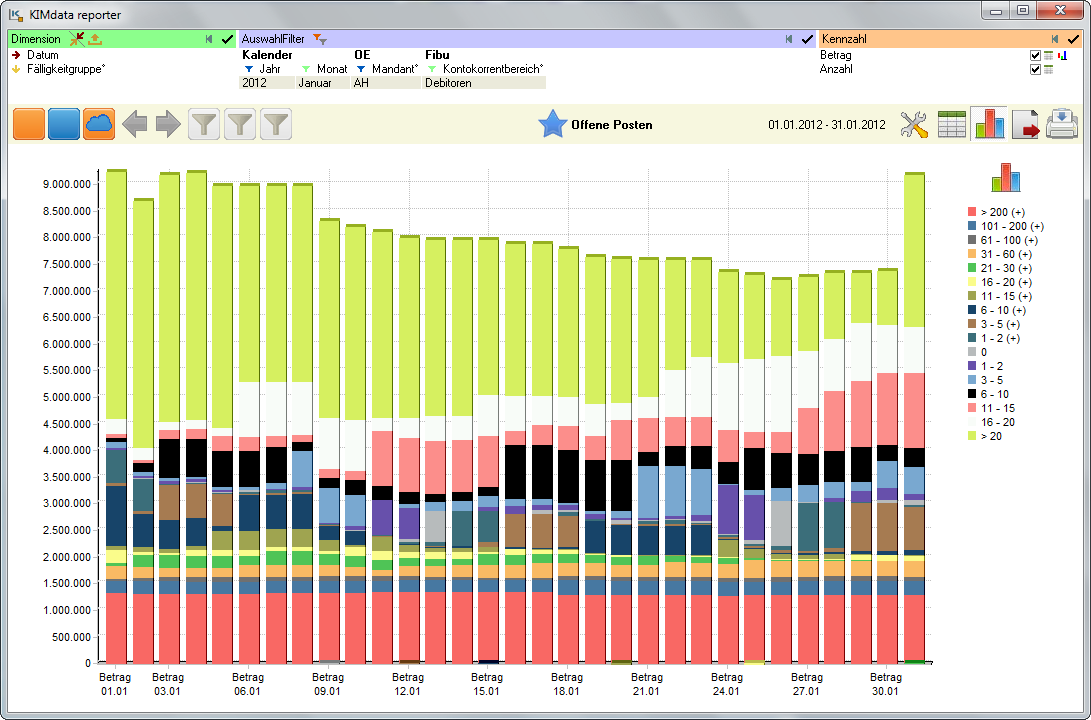The width and height of the screenshot is (1091, 720).
Task: Click the '> 200 (+)' legend color swatch
Action: 971,213
